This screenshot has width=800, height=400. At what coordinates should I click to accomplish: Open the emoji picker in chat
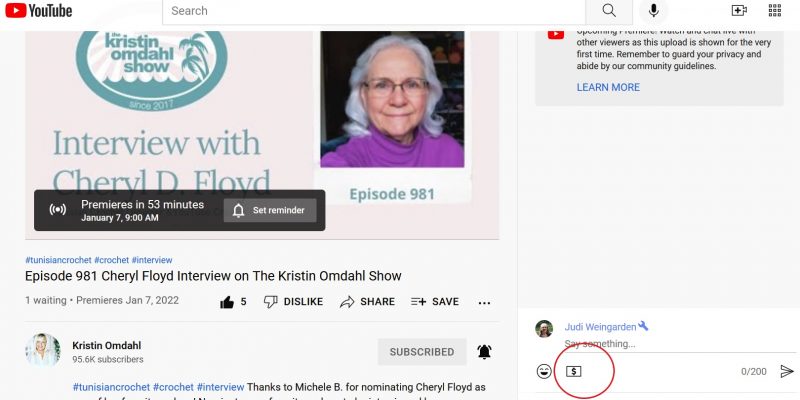click(x=544, y=371)
